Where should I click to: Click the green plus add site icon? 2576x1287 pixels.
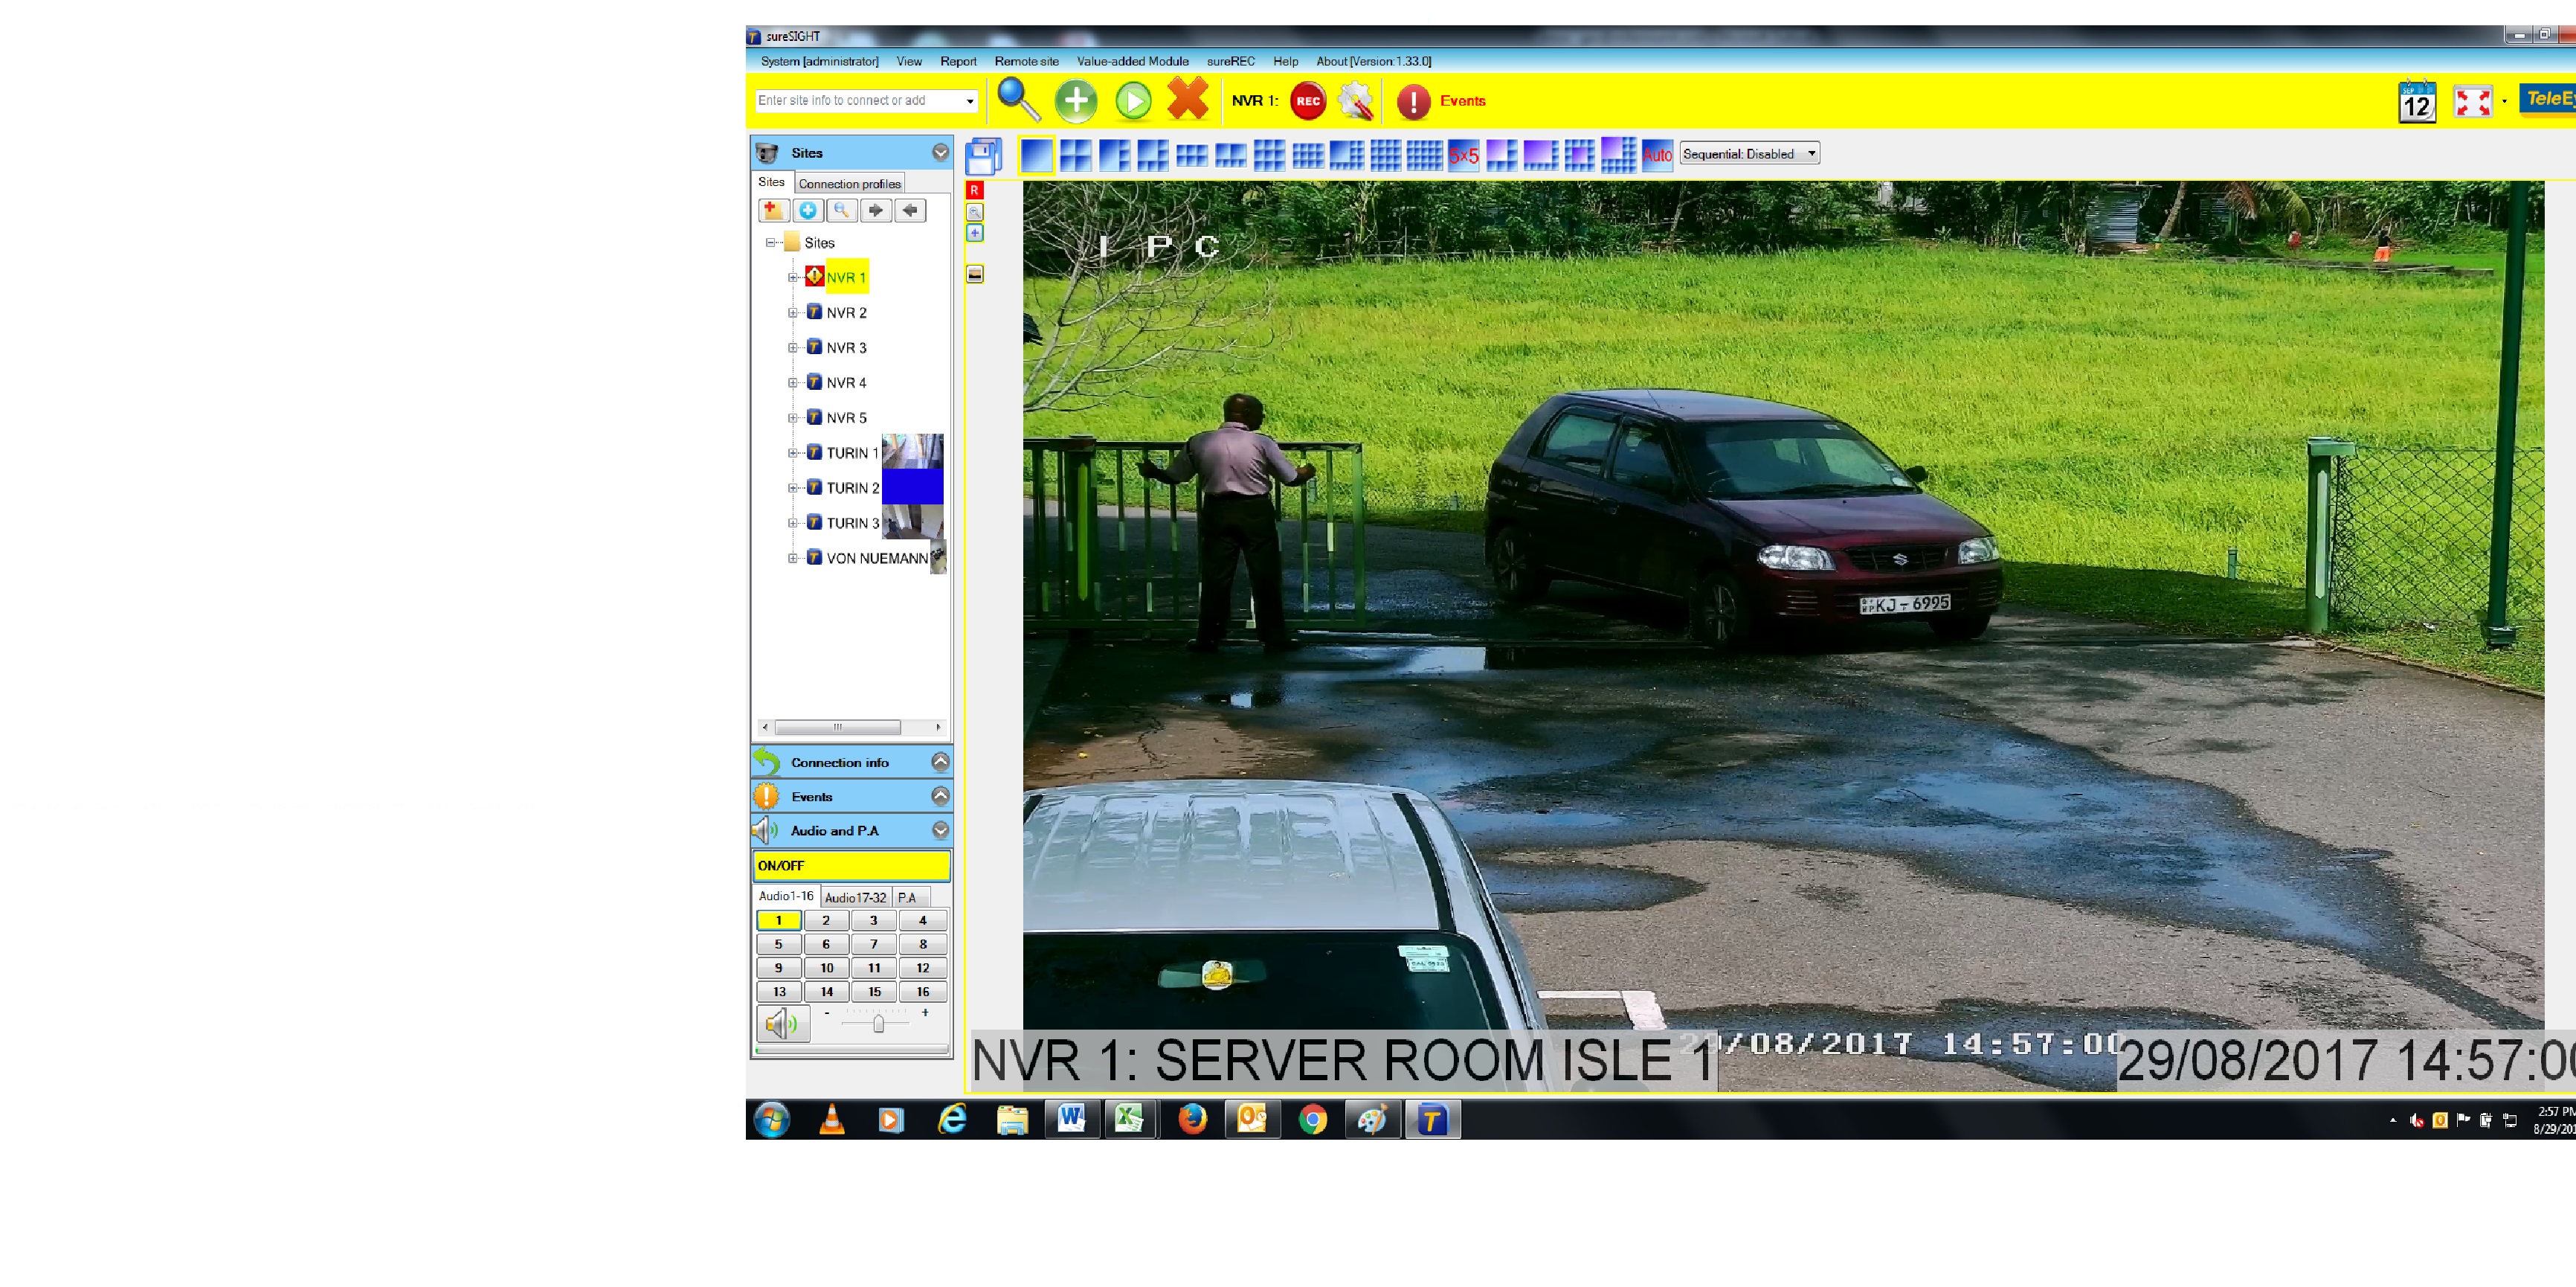pyautogui.click(x=1076, y=101)
